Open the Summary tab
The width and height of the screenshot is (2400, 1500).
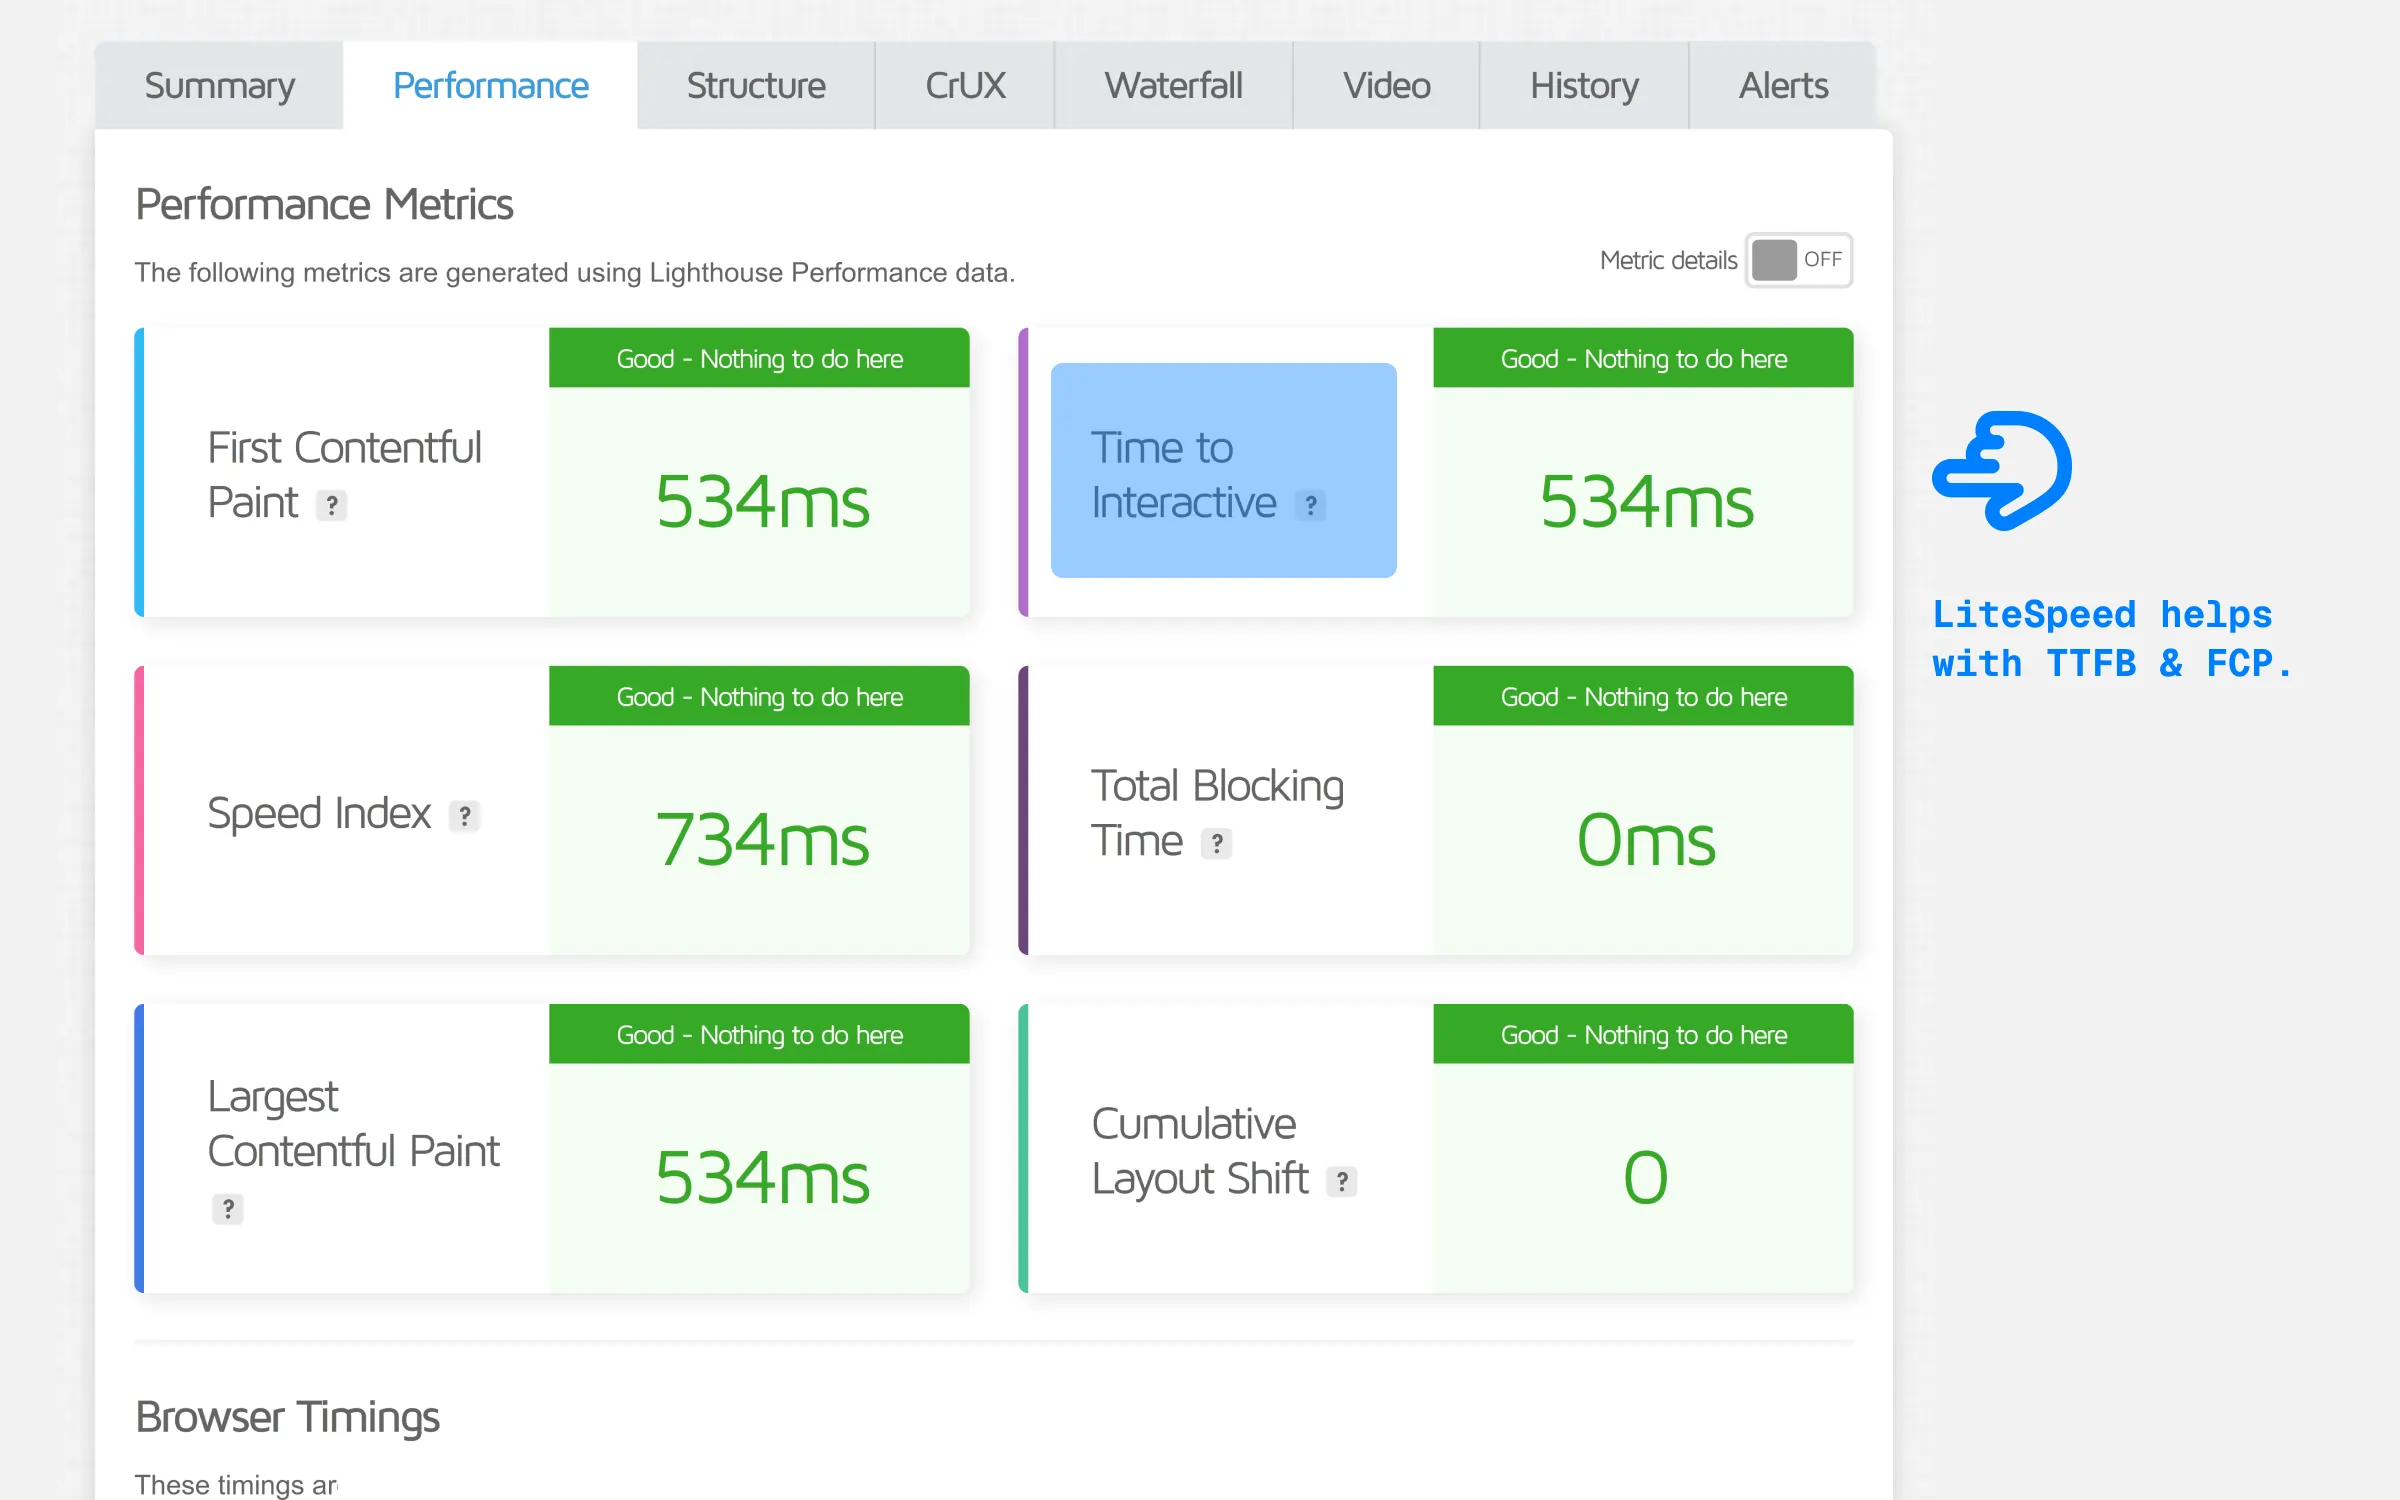(219, 86)
